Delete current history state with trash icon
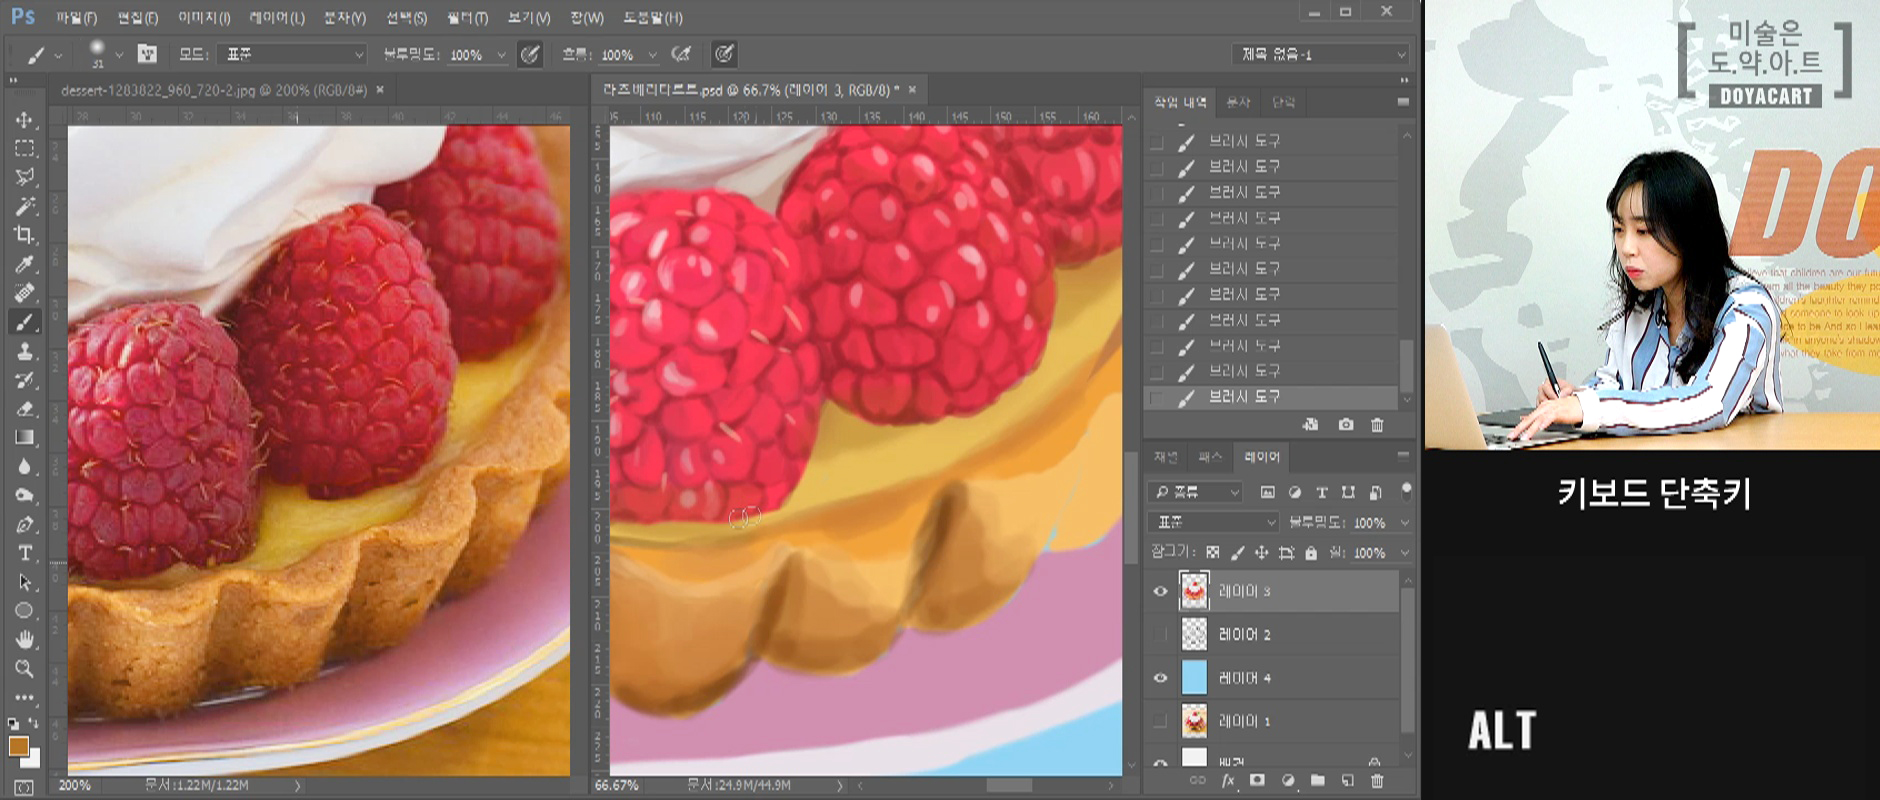The height and width of the screenshot is (800, 1880). tap(1377, 425)
